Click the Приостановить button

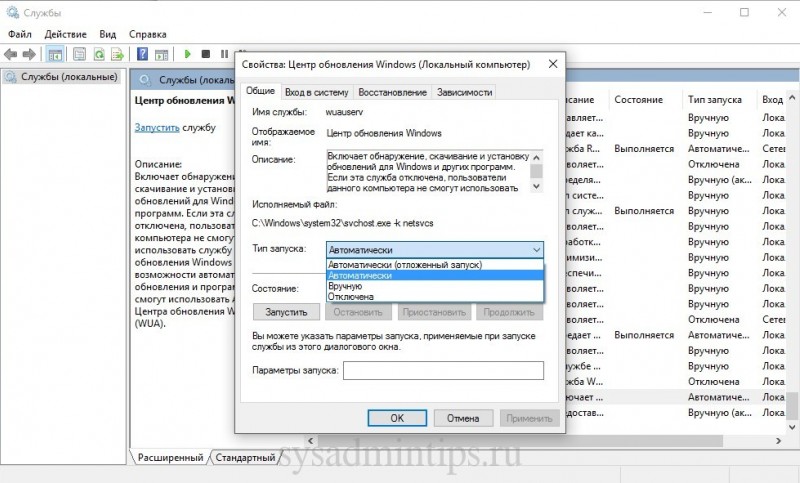click(434, 312)
